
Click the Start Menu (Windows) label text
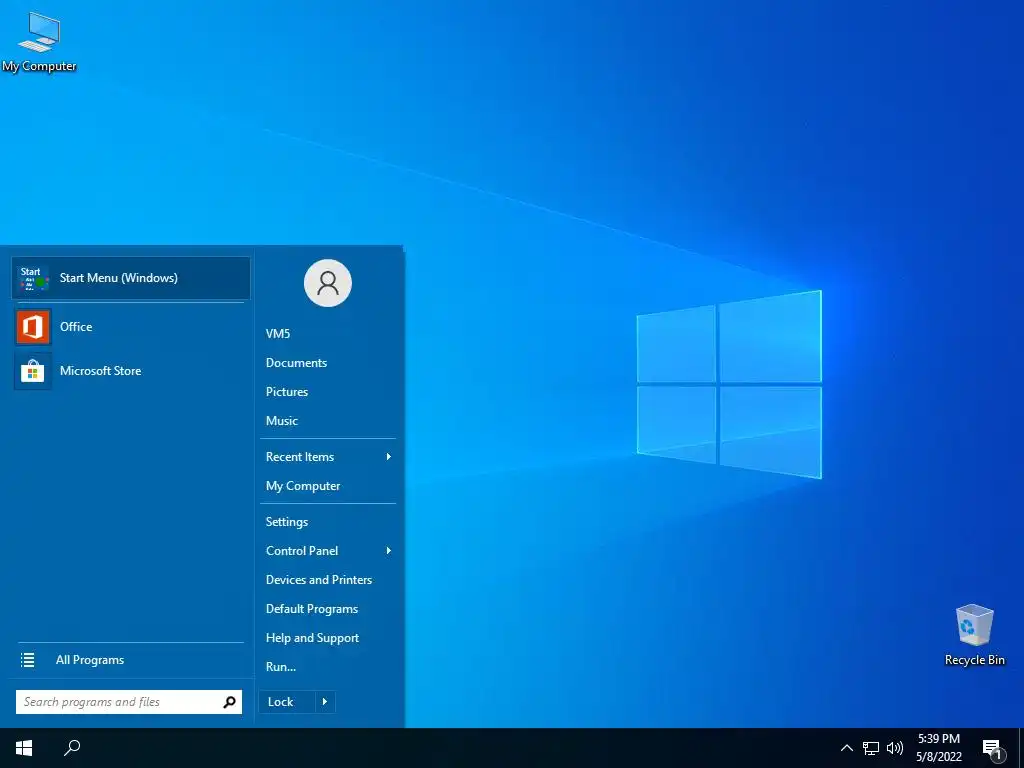pos(119,278)
